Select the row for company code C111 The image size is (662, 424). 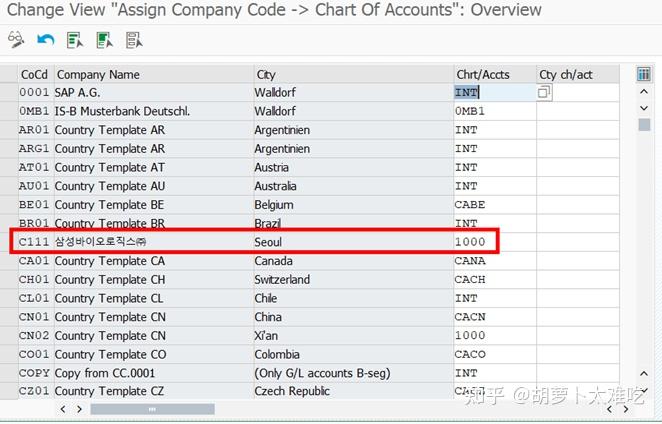9,242
